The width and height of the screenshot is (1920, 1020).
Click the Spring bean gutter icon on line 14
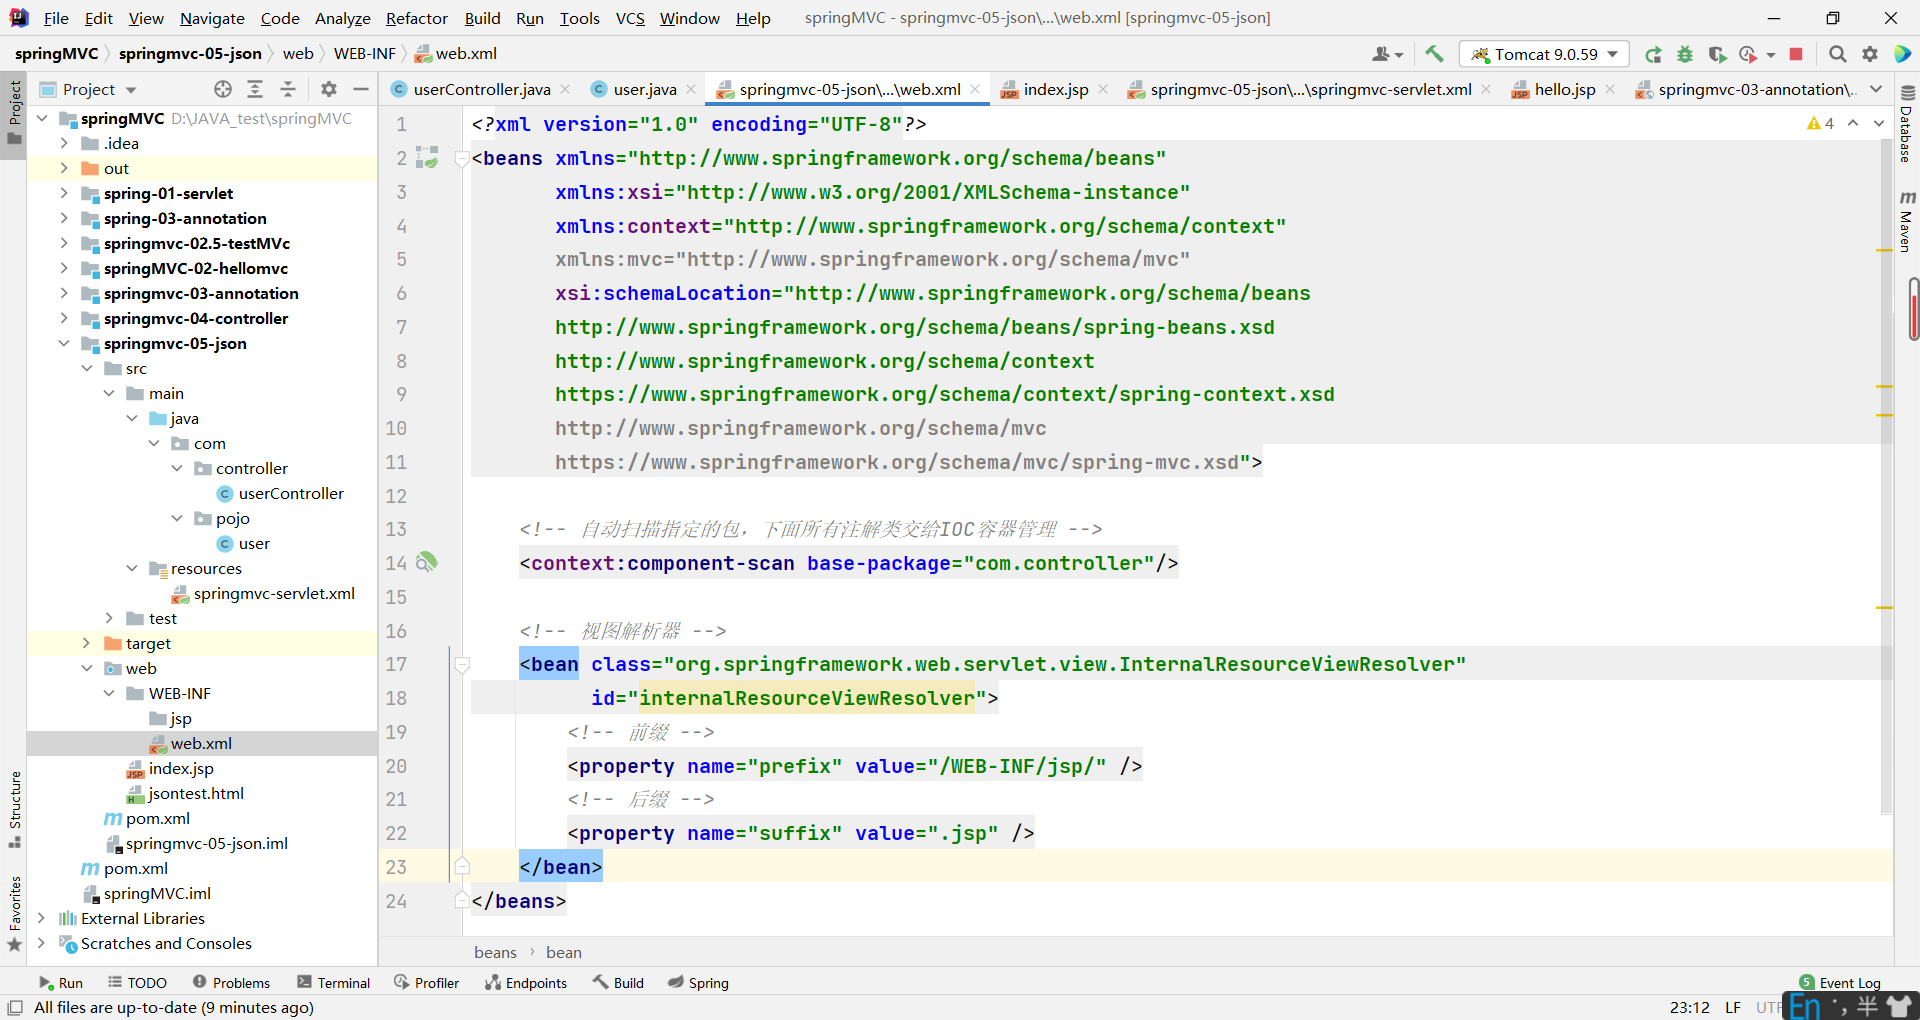pos(427,562)
